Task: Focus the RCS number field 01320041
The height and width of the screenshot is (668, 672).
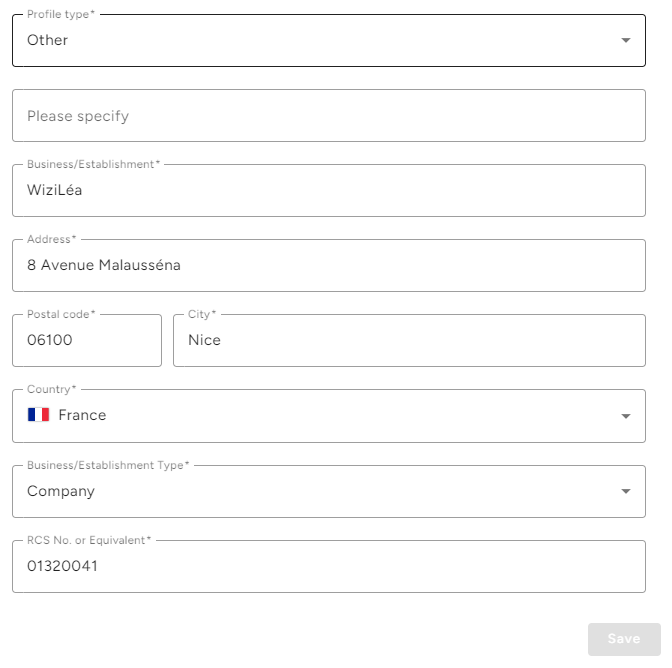Action: point(328,567)
